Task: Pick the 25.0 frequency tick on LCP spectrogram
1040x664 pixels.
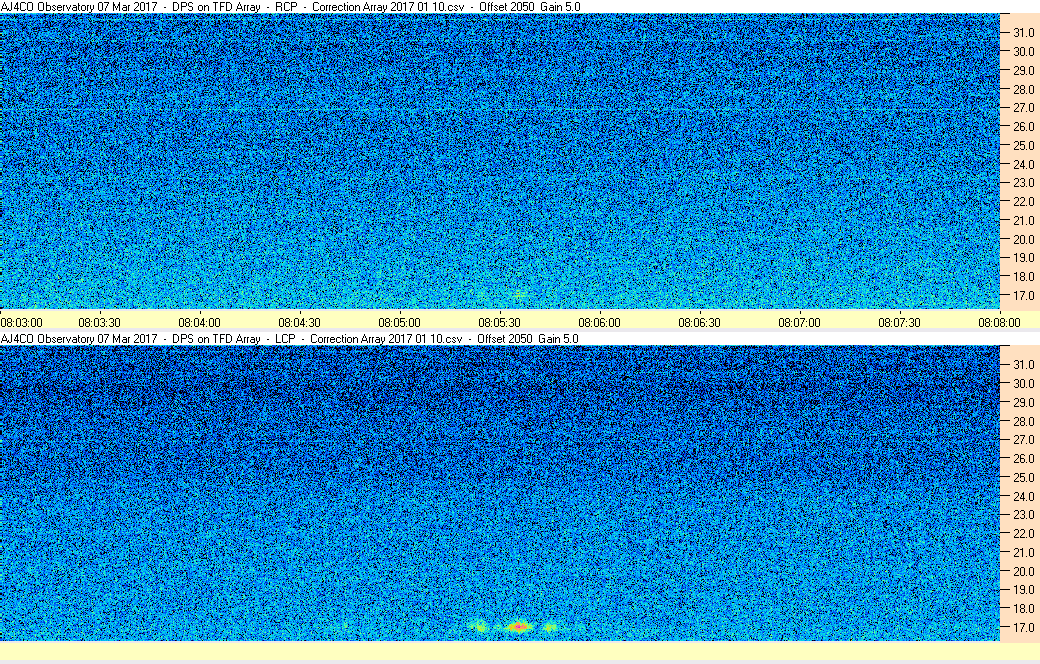Action: click(x=1023, y=478)
